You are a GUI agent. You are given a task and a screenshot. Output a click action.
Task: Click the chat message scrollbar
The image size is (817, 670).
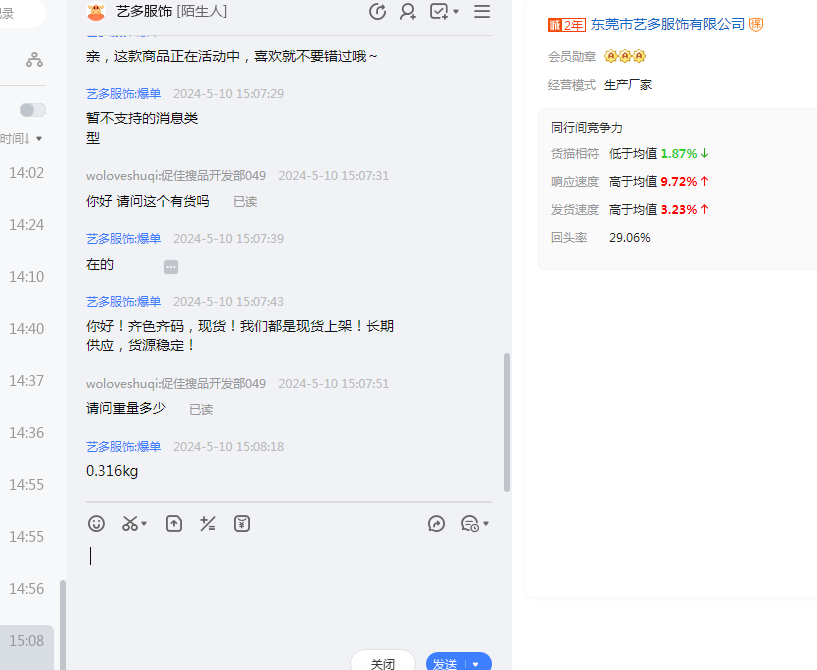click(507, 420)
